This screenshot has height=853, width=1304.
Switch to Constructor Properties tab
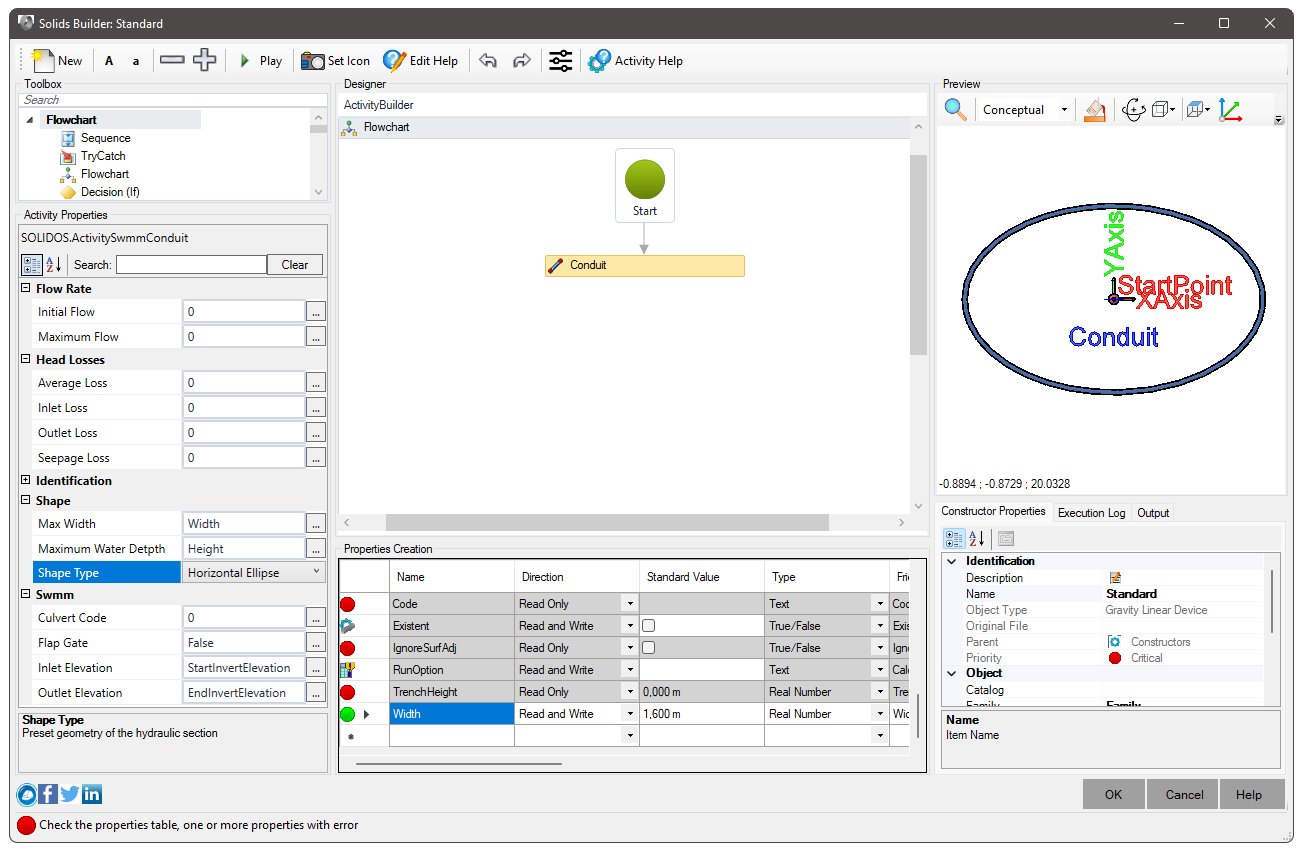coord(993,511)
